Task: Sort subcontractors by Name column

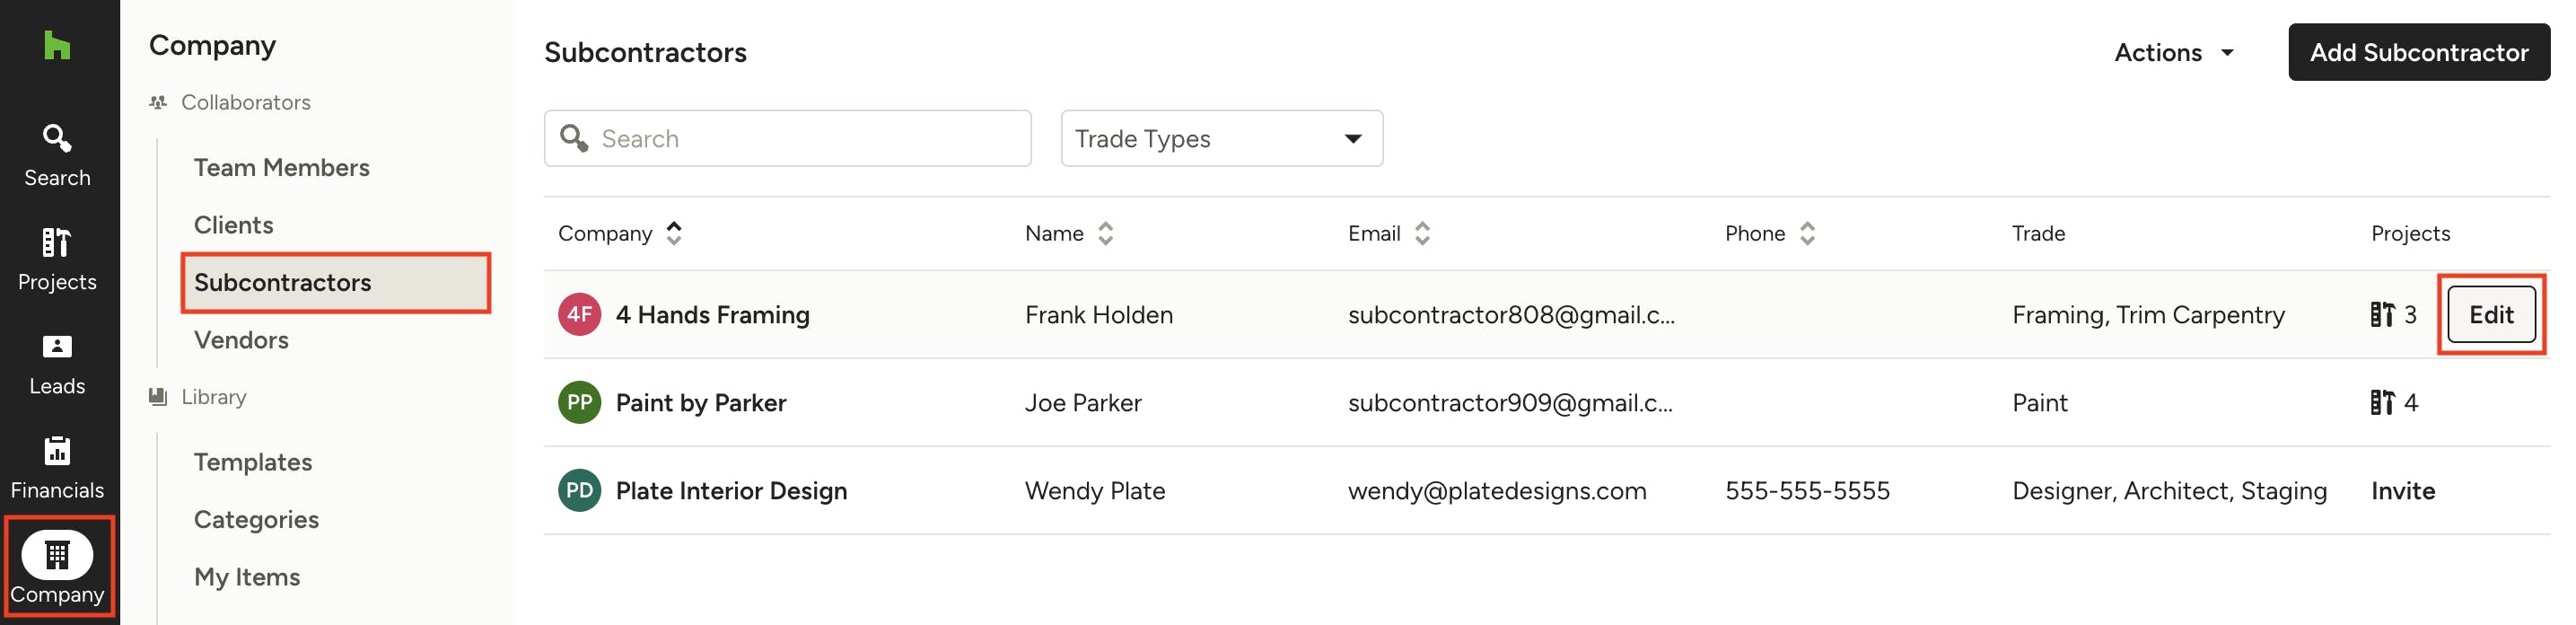Action: click(1105, 233)
